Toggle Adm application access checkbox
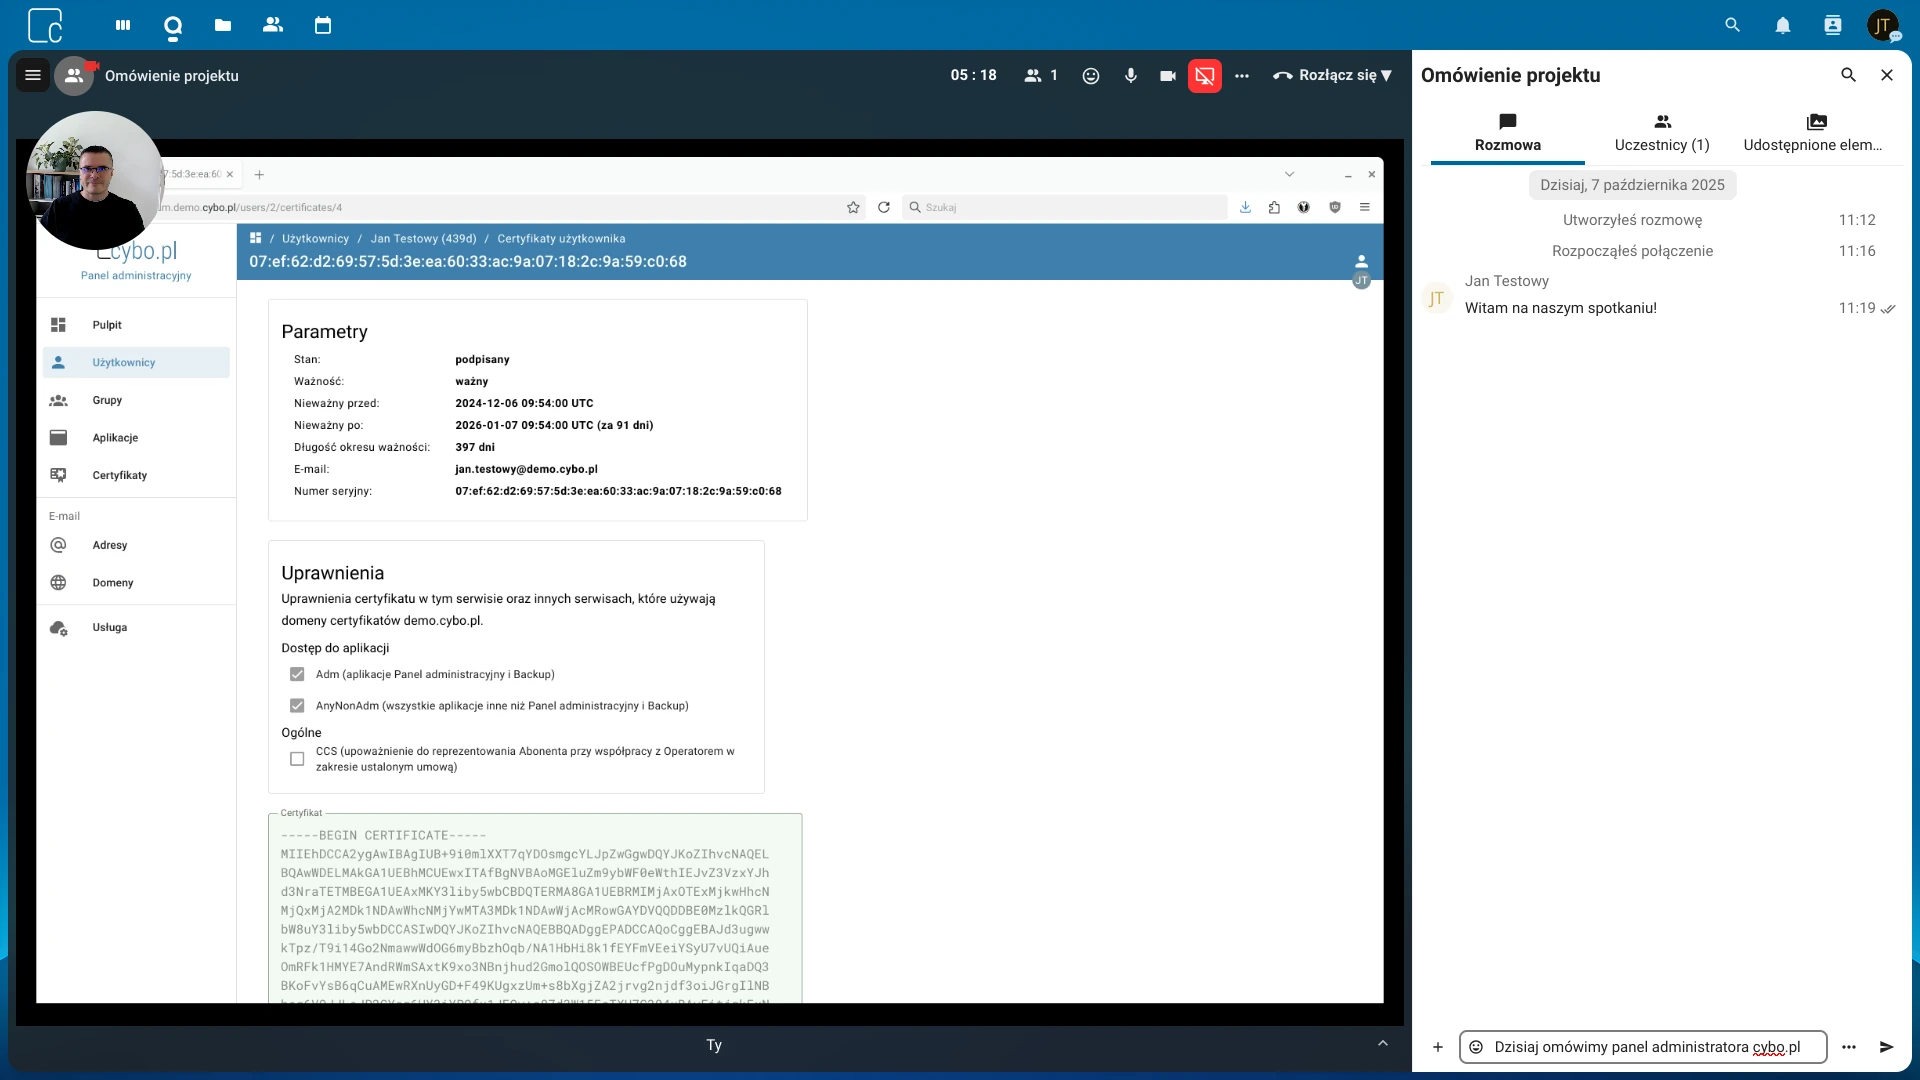This screenshot has height=1080, width=1920. [x=297, y=674]
